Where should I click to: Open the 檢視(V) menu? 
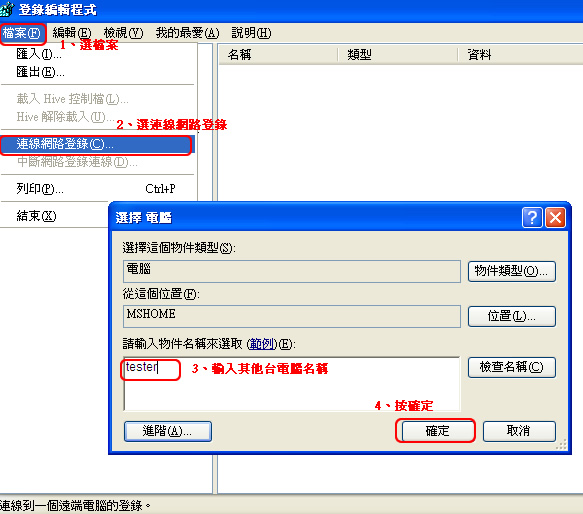pyautogui.click(x=123, y=33)
